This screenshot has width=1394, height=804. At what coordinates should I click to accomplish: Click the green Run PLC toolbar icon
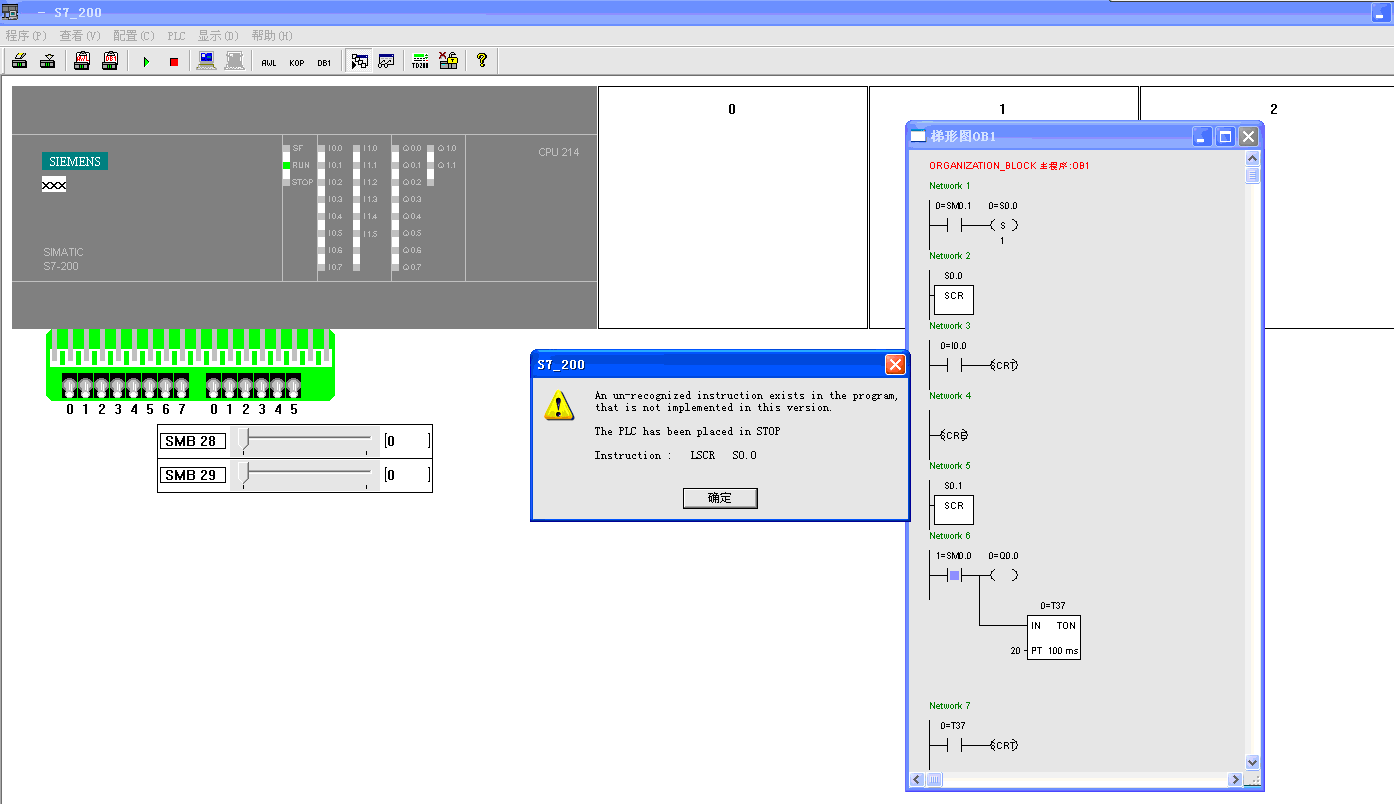pos(146,62)
